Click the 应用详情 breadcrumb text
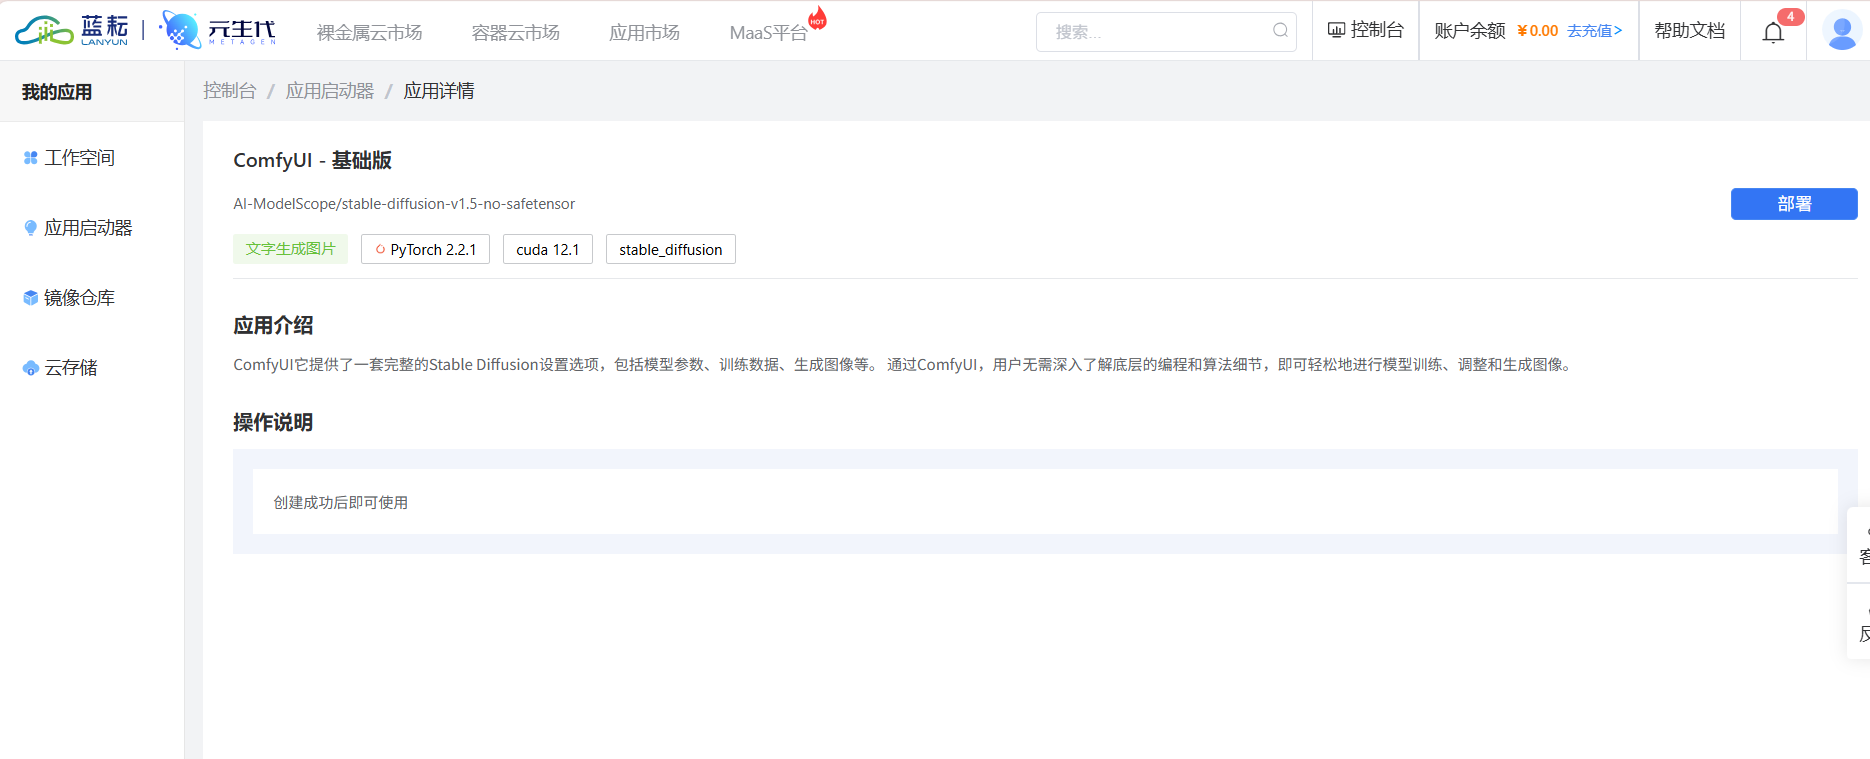 click(x=439, y=91)
